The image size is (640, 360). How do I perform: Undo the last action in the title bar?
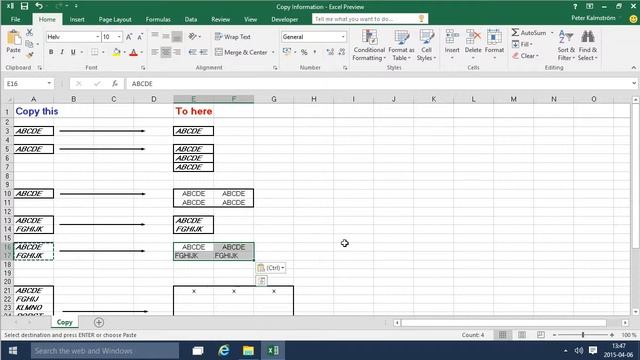click(x=39, y=6)
